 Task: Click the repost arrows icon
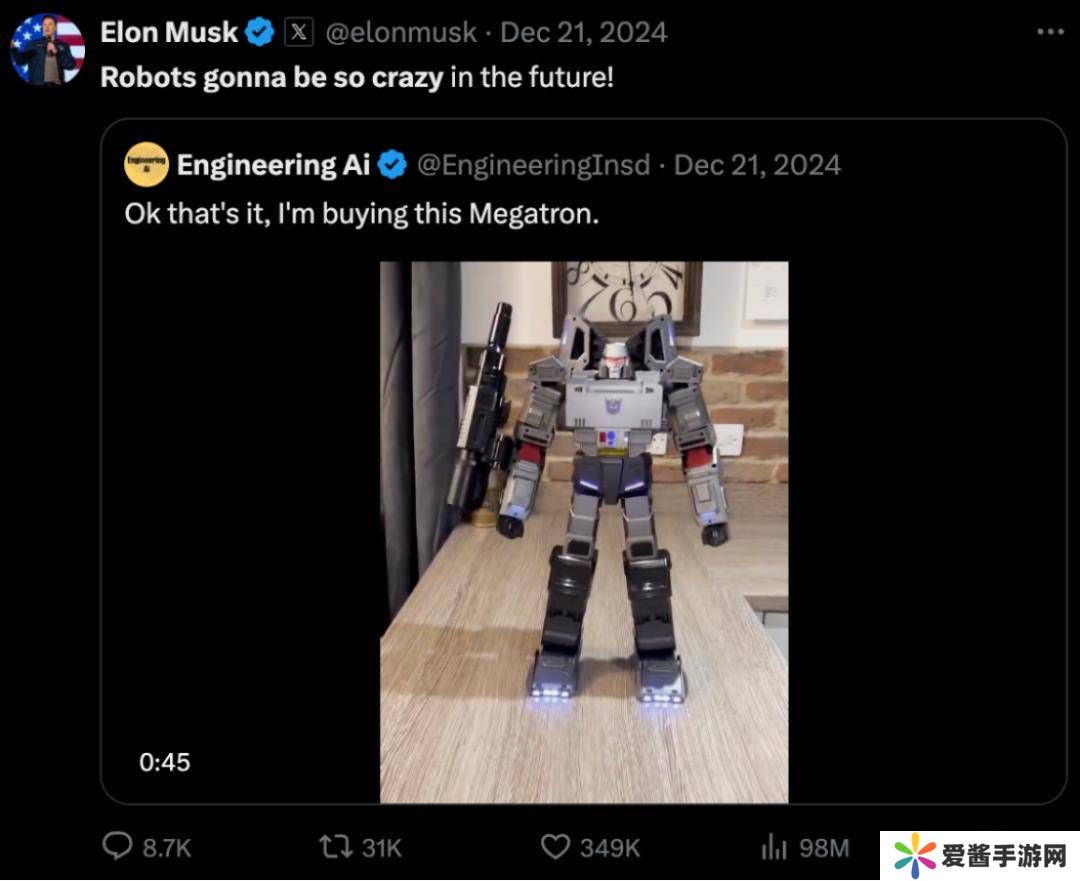pos(333,848)
